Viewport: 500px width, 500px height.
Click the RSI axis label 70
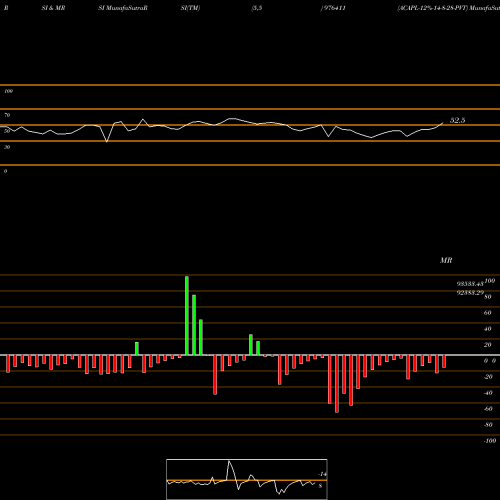7,115
